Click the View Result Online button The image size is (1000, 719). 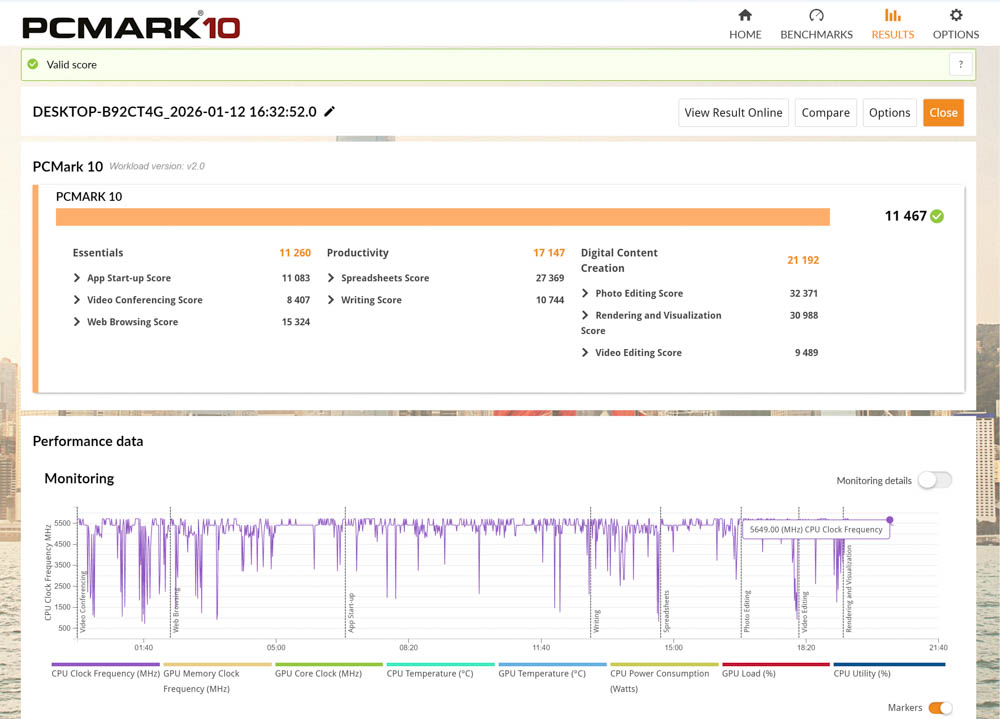pos(733,113)
